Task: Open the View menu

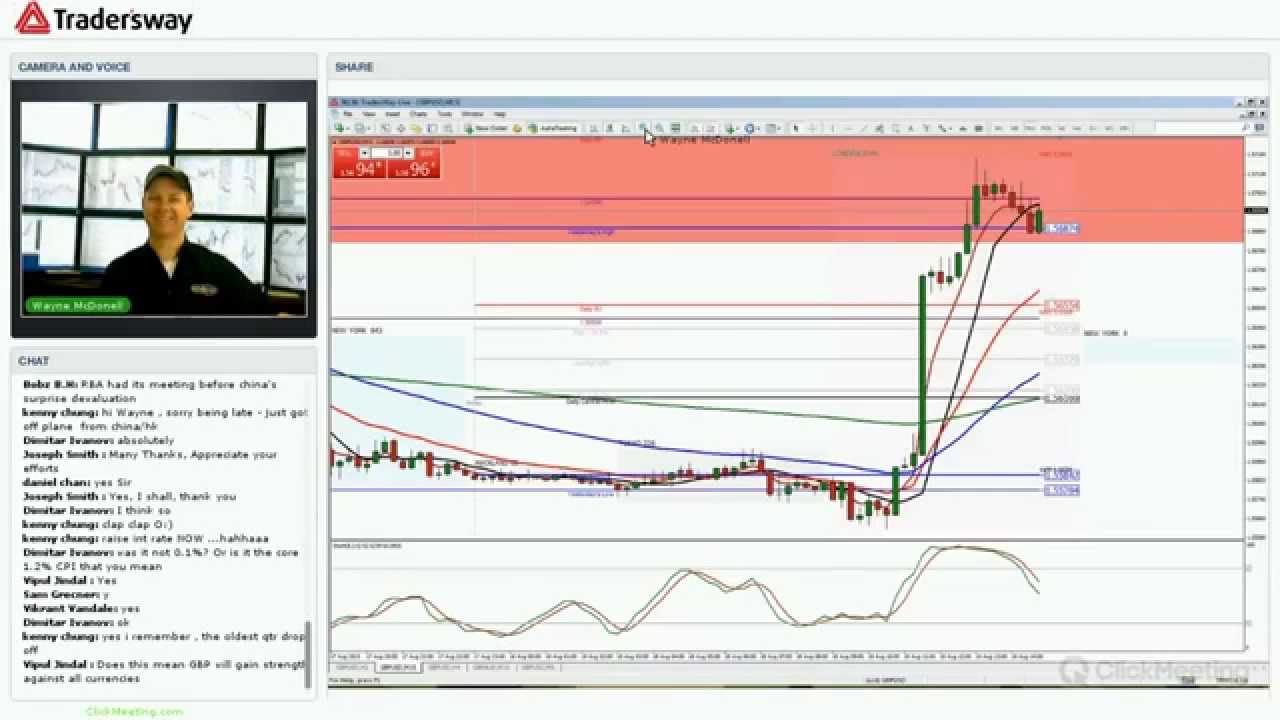Action: coord(368,114)
